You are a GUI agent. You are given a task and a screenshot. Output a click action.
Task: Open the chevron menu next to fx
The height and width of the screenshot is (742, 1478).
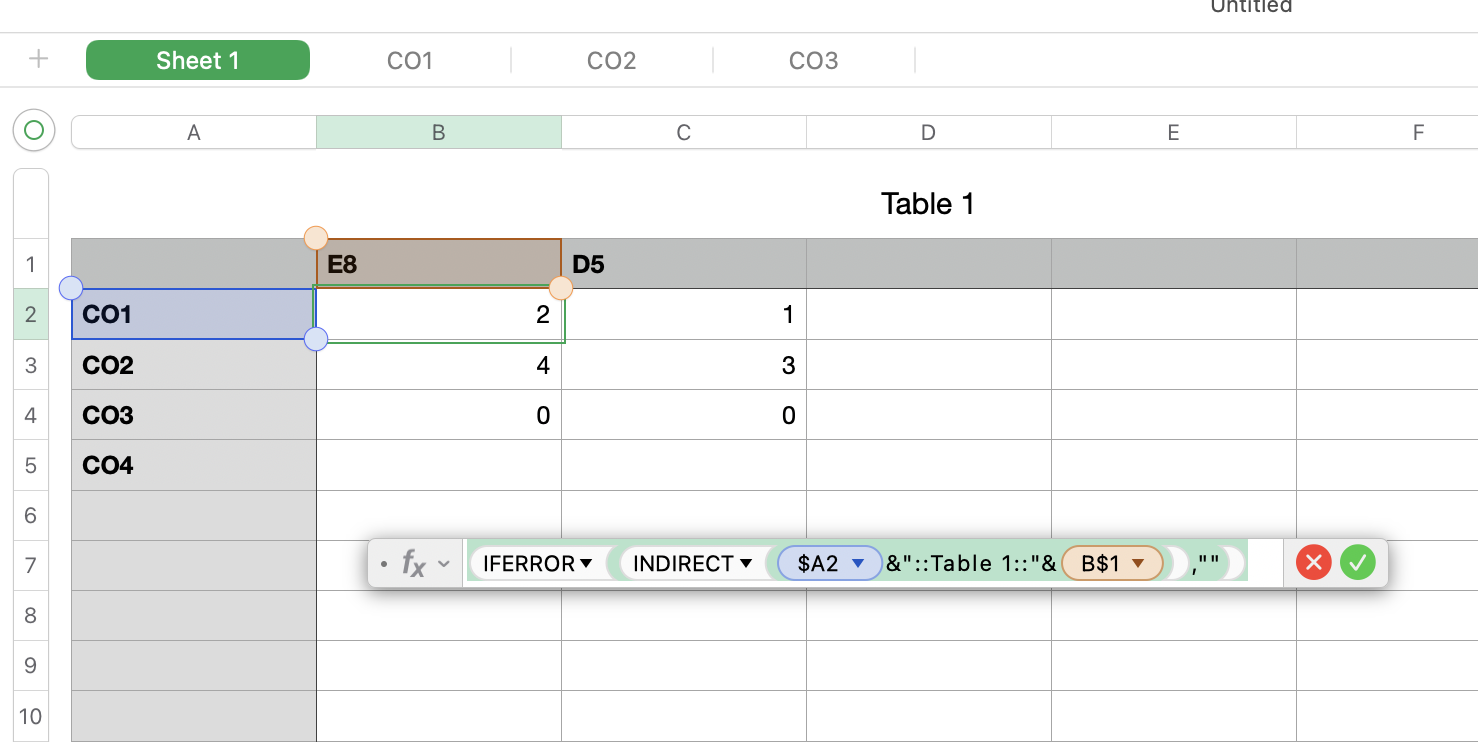(444, 564)
